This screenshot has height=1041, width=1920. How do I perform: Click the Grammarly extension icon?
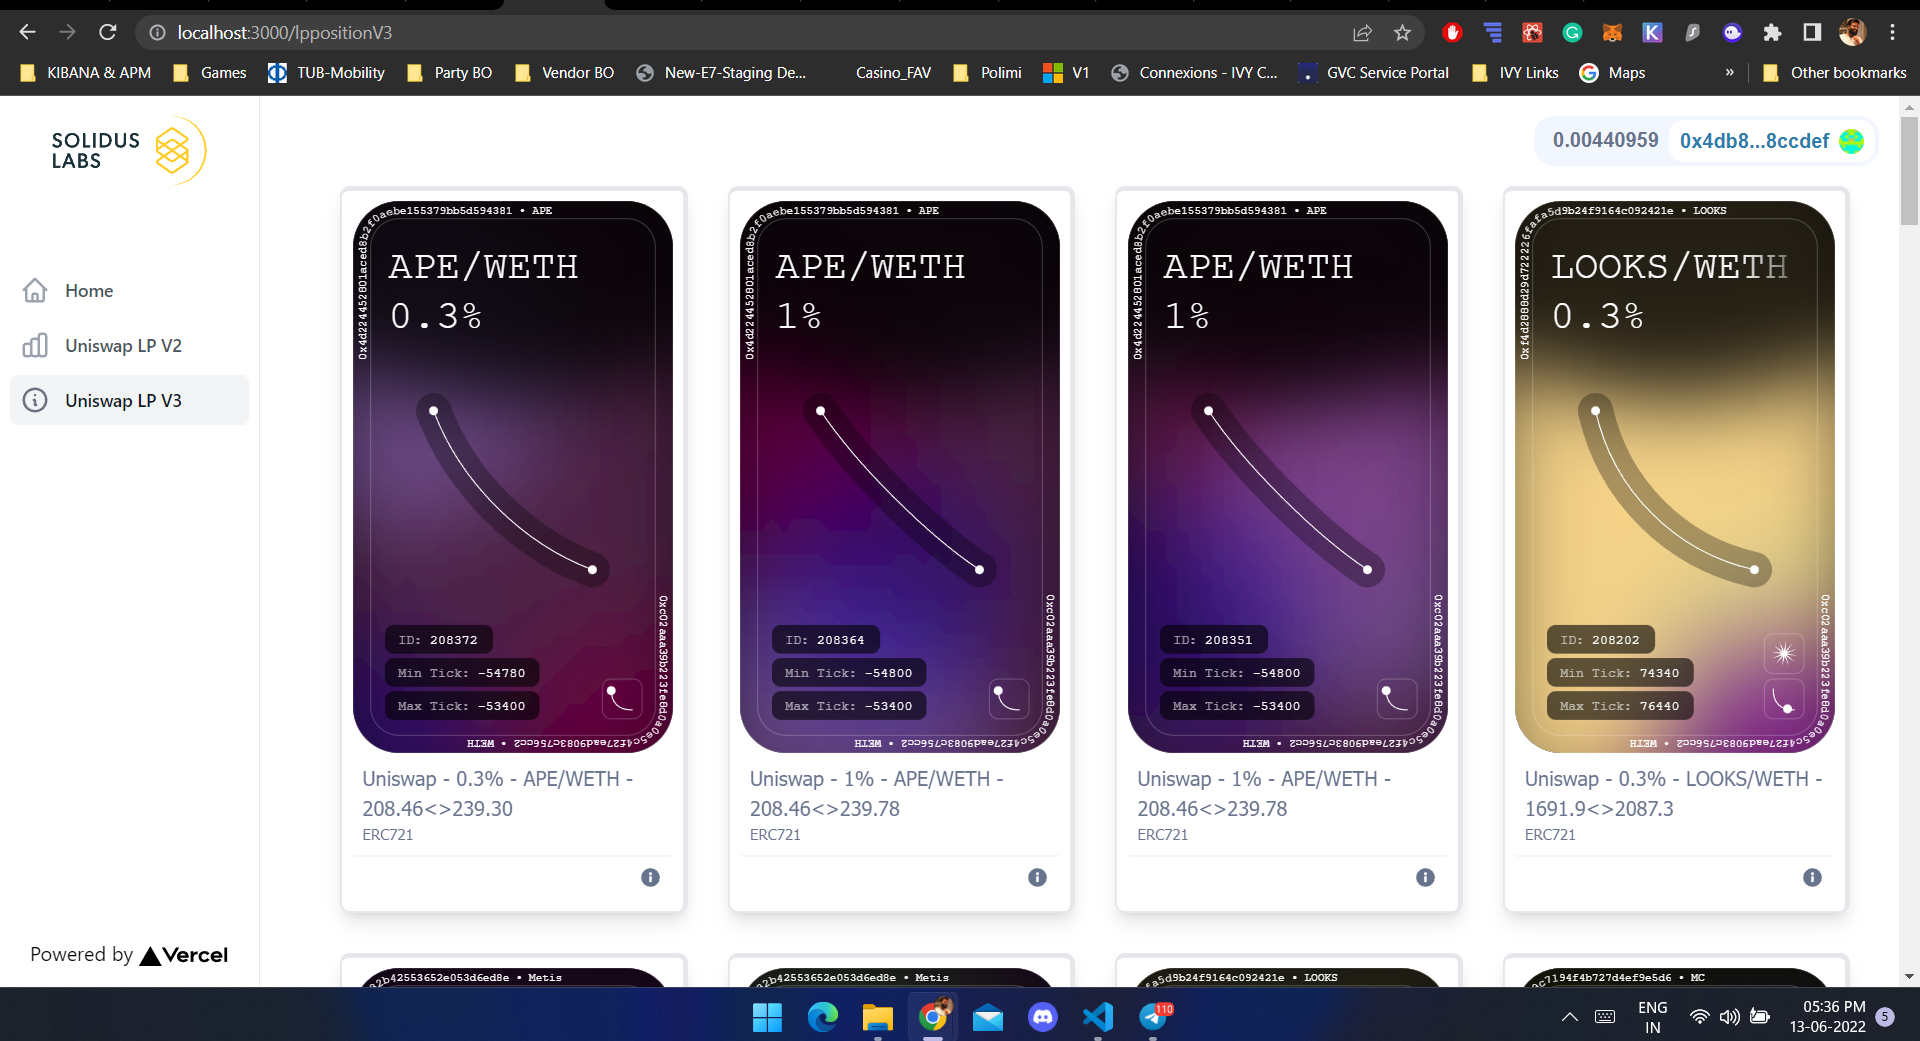[1571, 32]
